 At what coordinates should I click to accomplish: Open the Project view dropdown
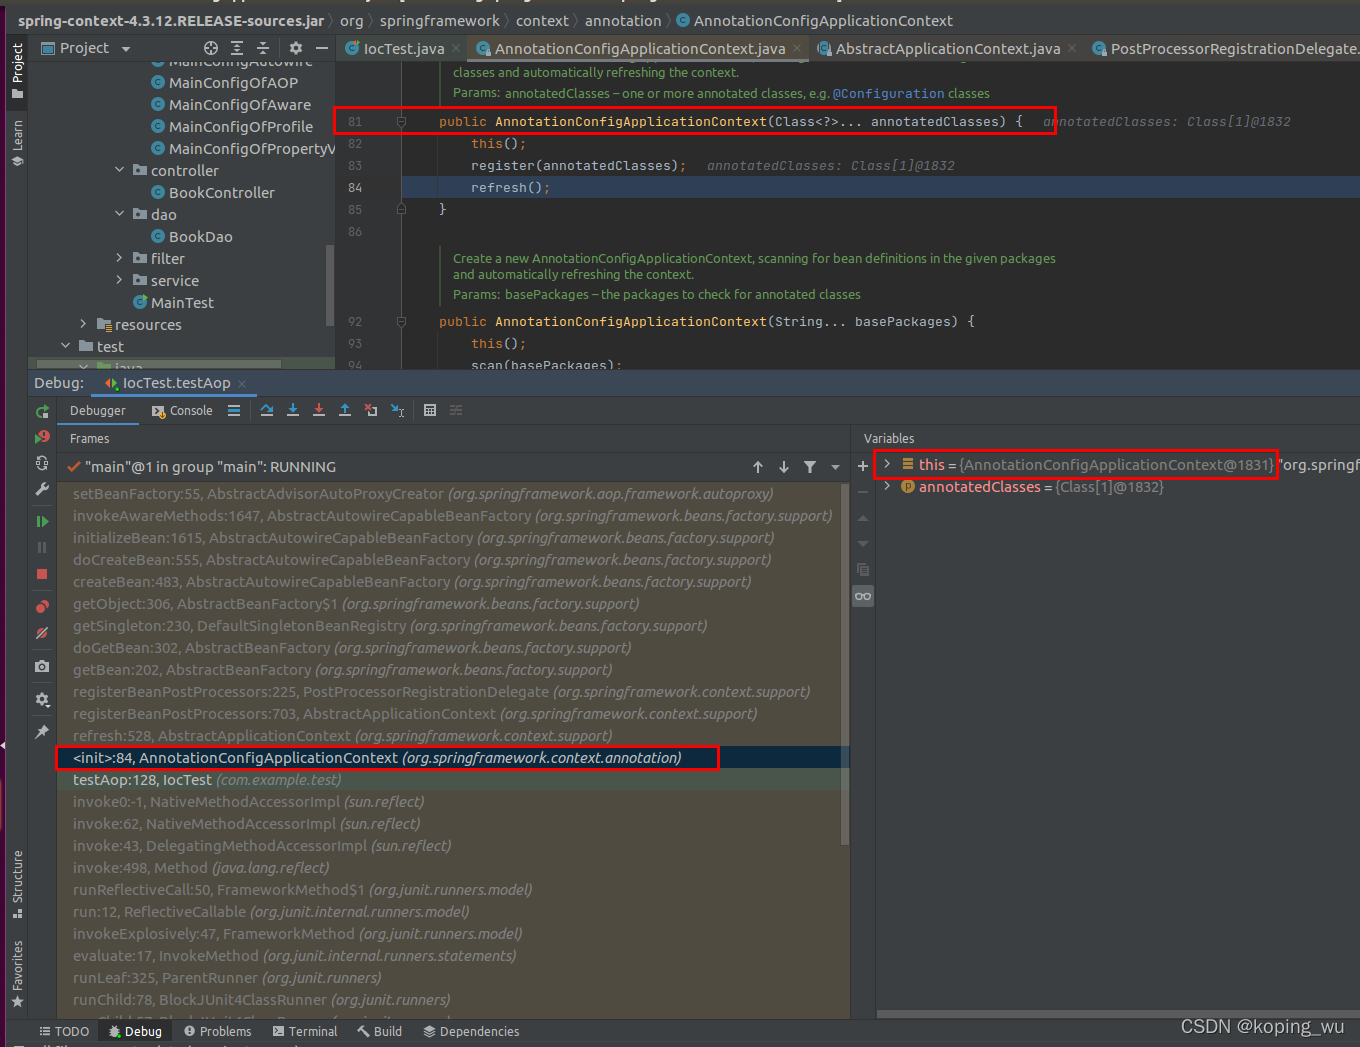pyautogui.click(x=126, y=49)
